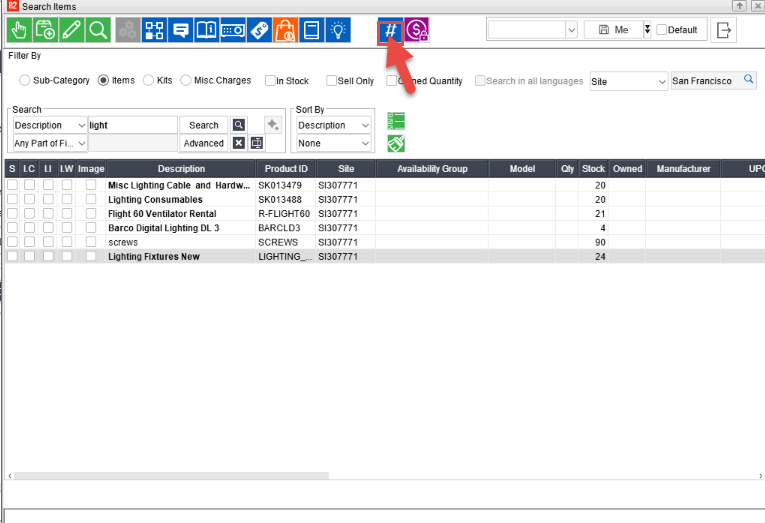The height and width of the screenshot is (523, 765).
Task: Click the gray cubes icon
Action: 128,30
